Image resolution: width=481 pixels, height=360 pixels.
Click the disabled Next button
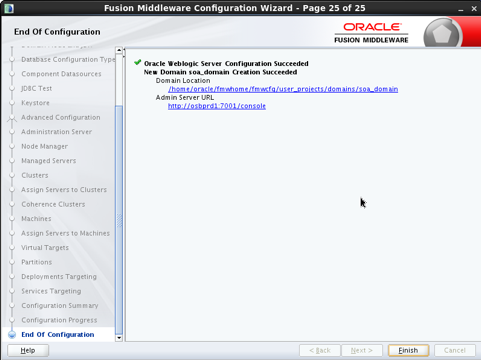pyautogui.click(x=362, y=350)
